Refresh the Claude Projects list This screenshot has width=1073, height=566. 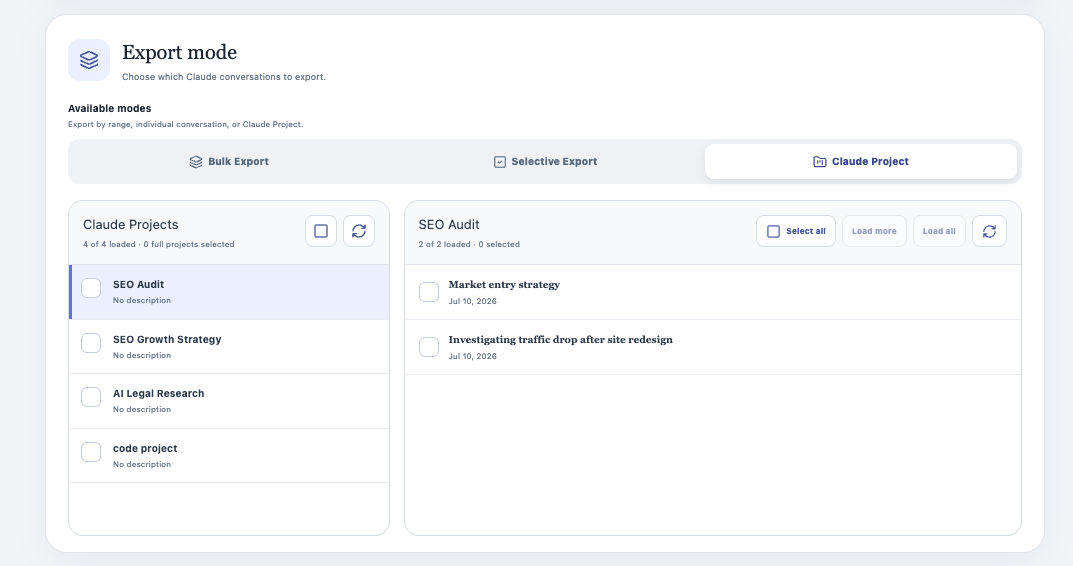coord(359,231)
